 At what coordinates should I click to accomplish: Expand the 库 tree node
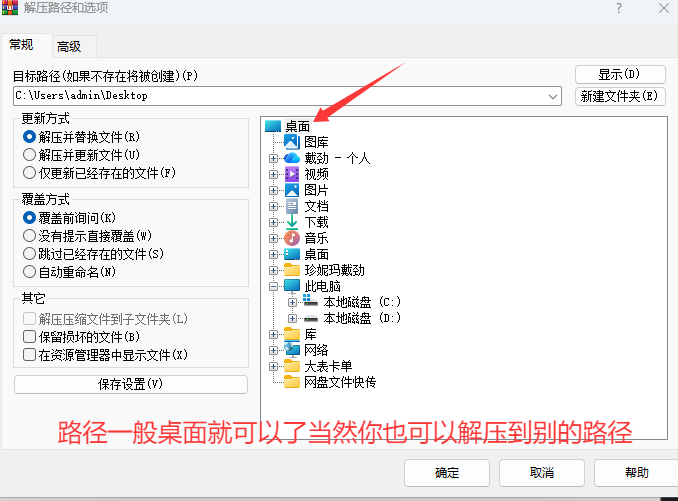click(x=273, y=334)
